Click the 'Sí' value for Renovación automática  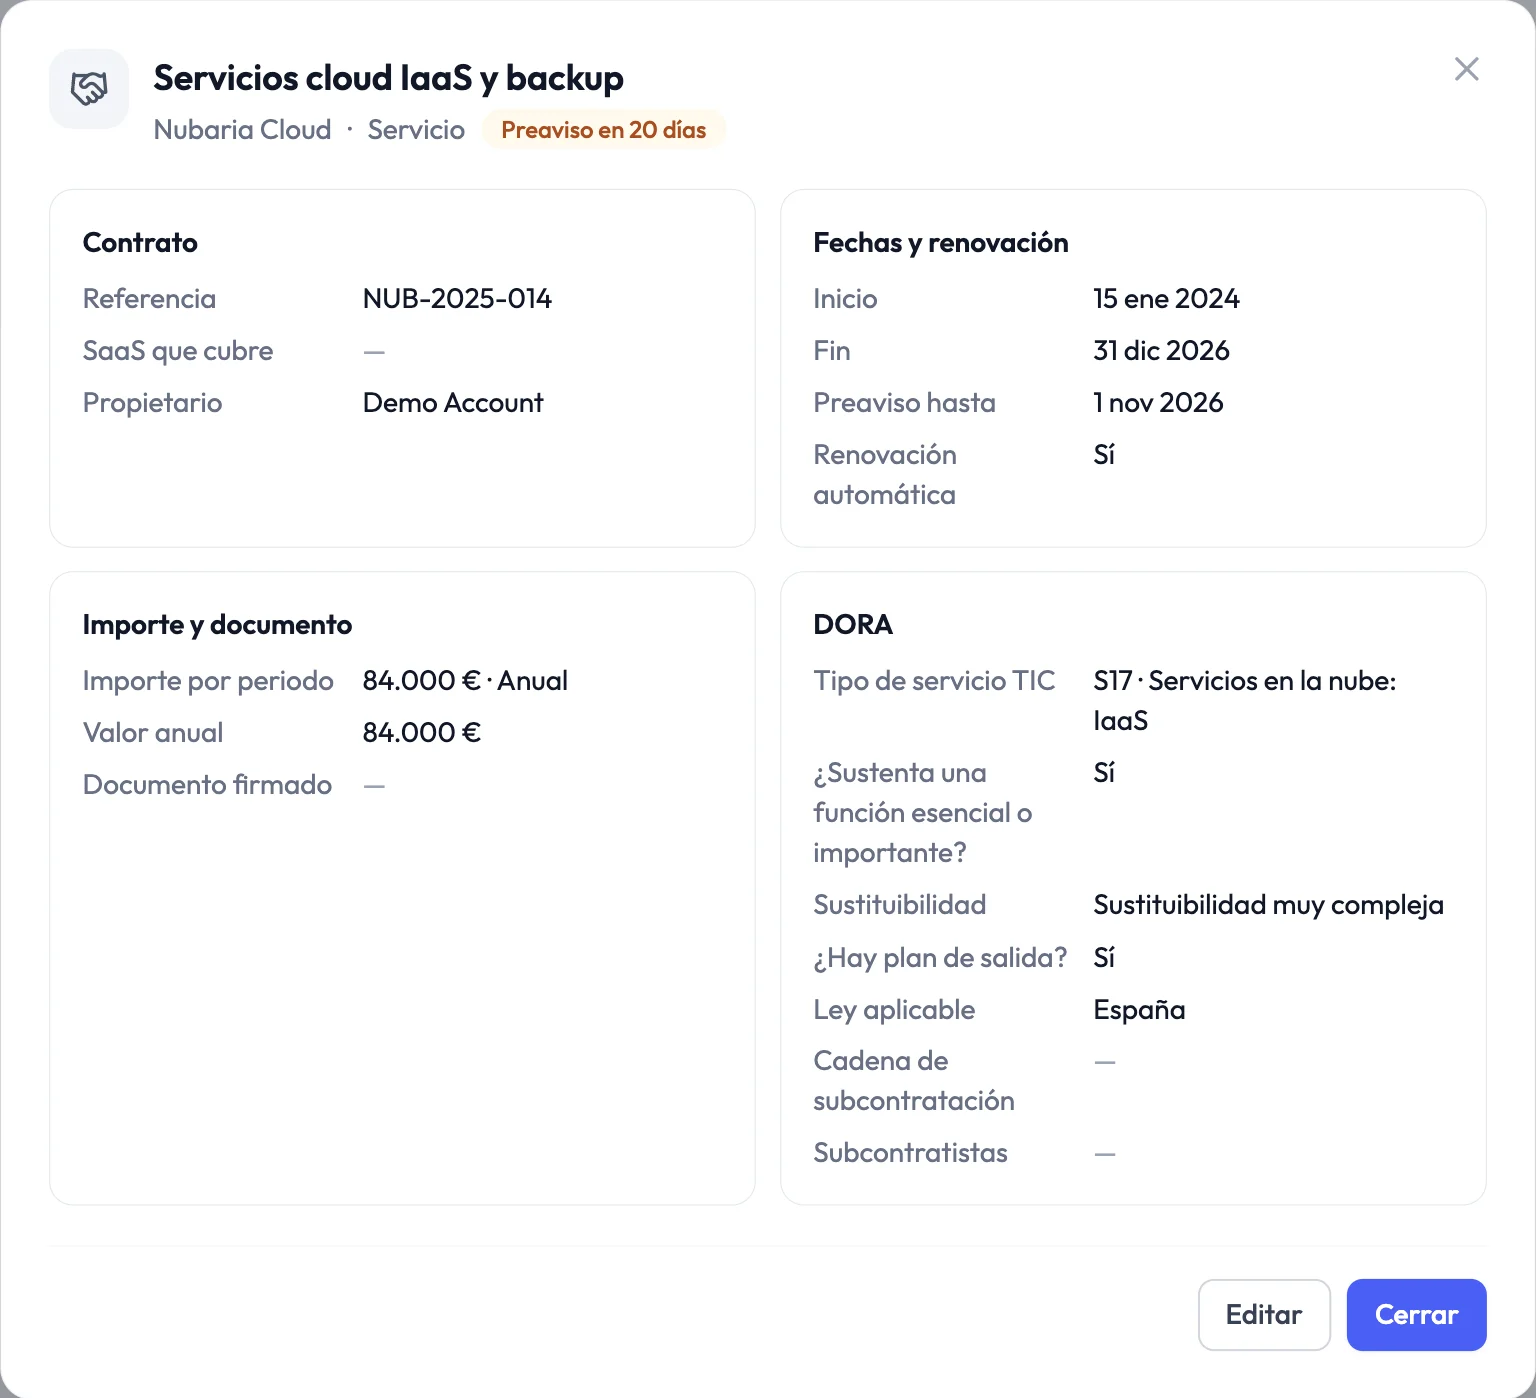pos(1104,455)
